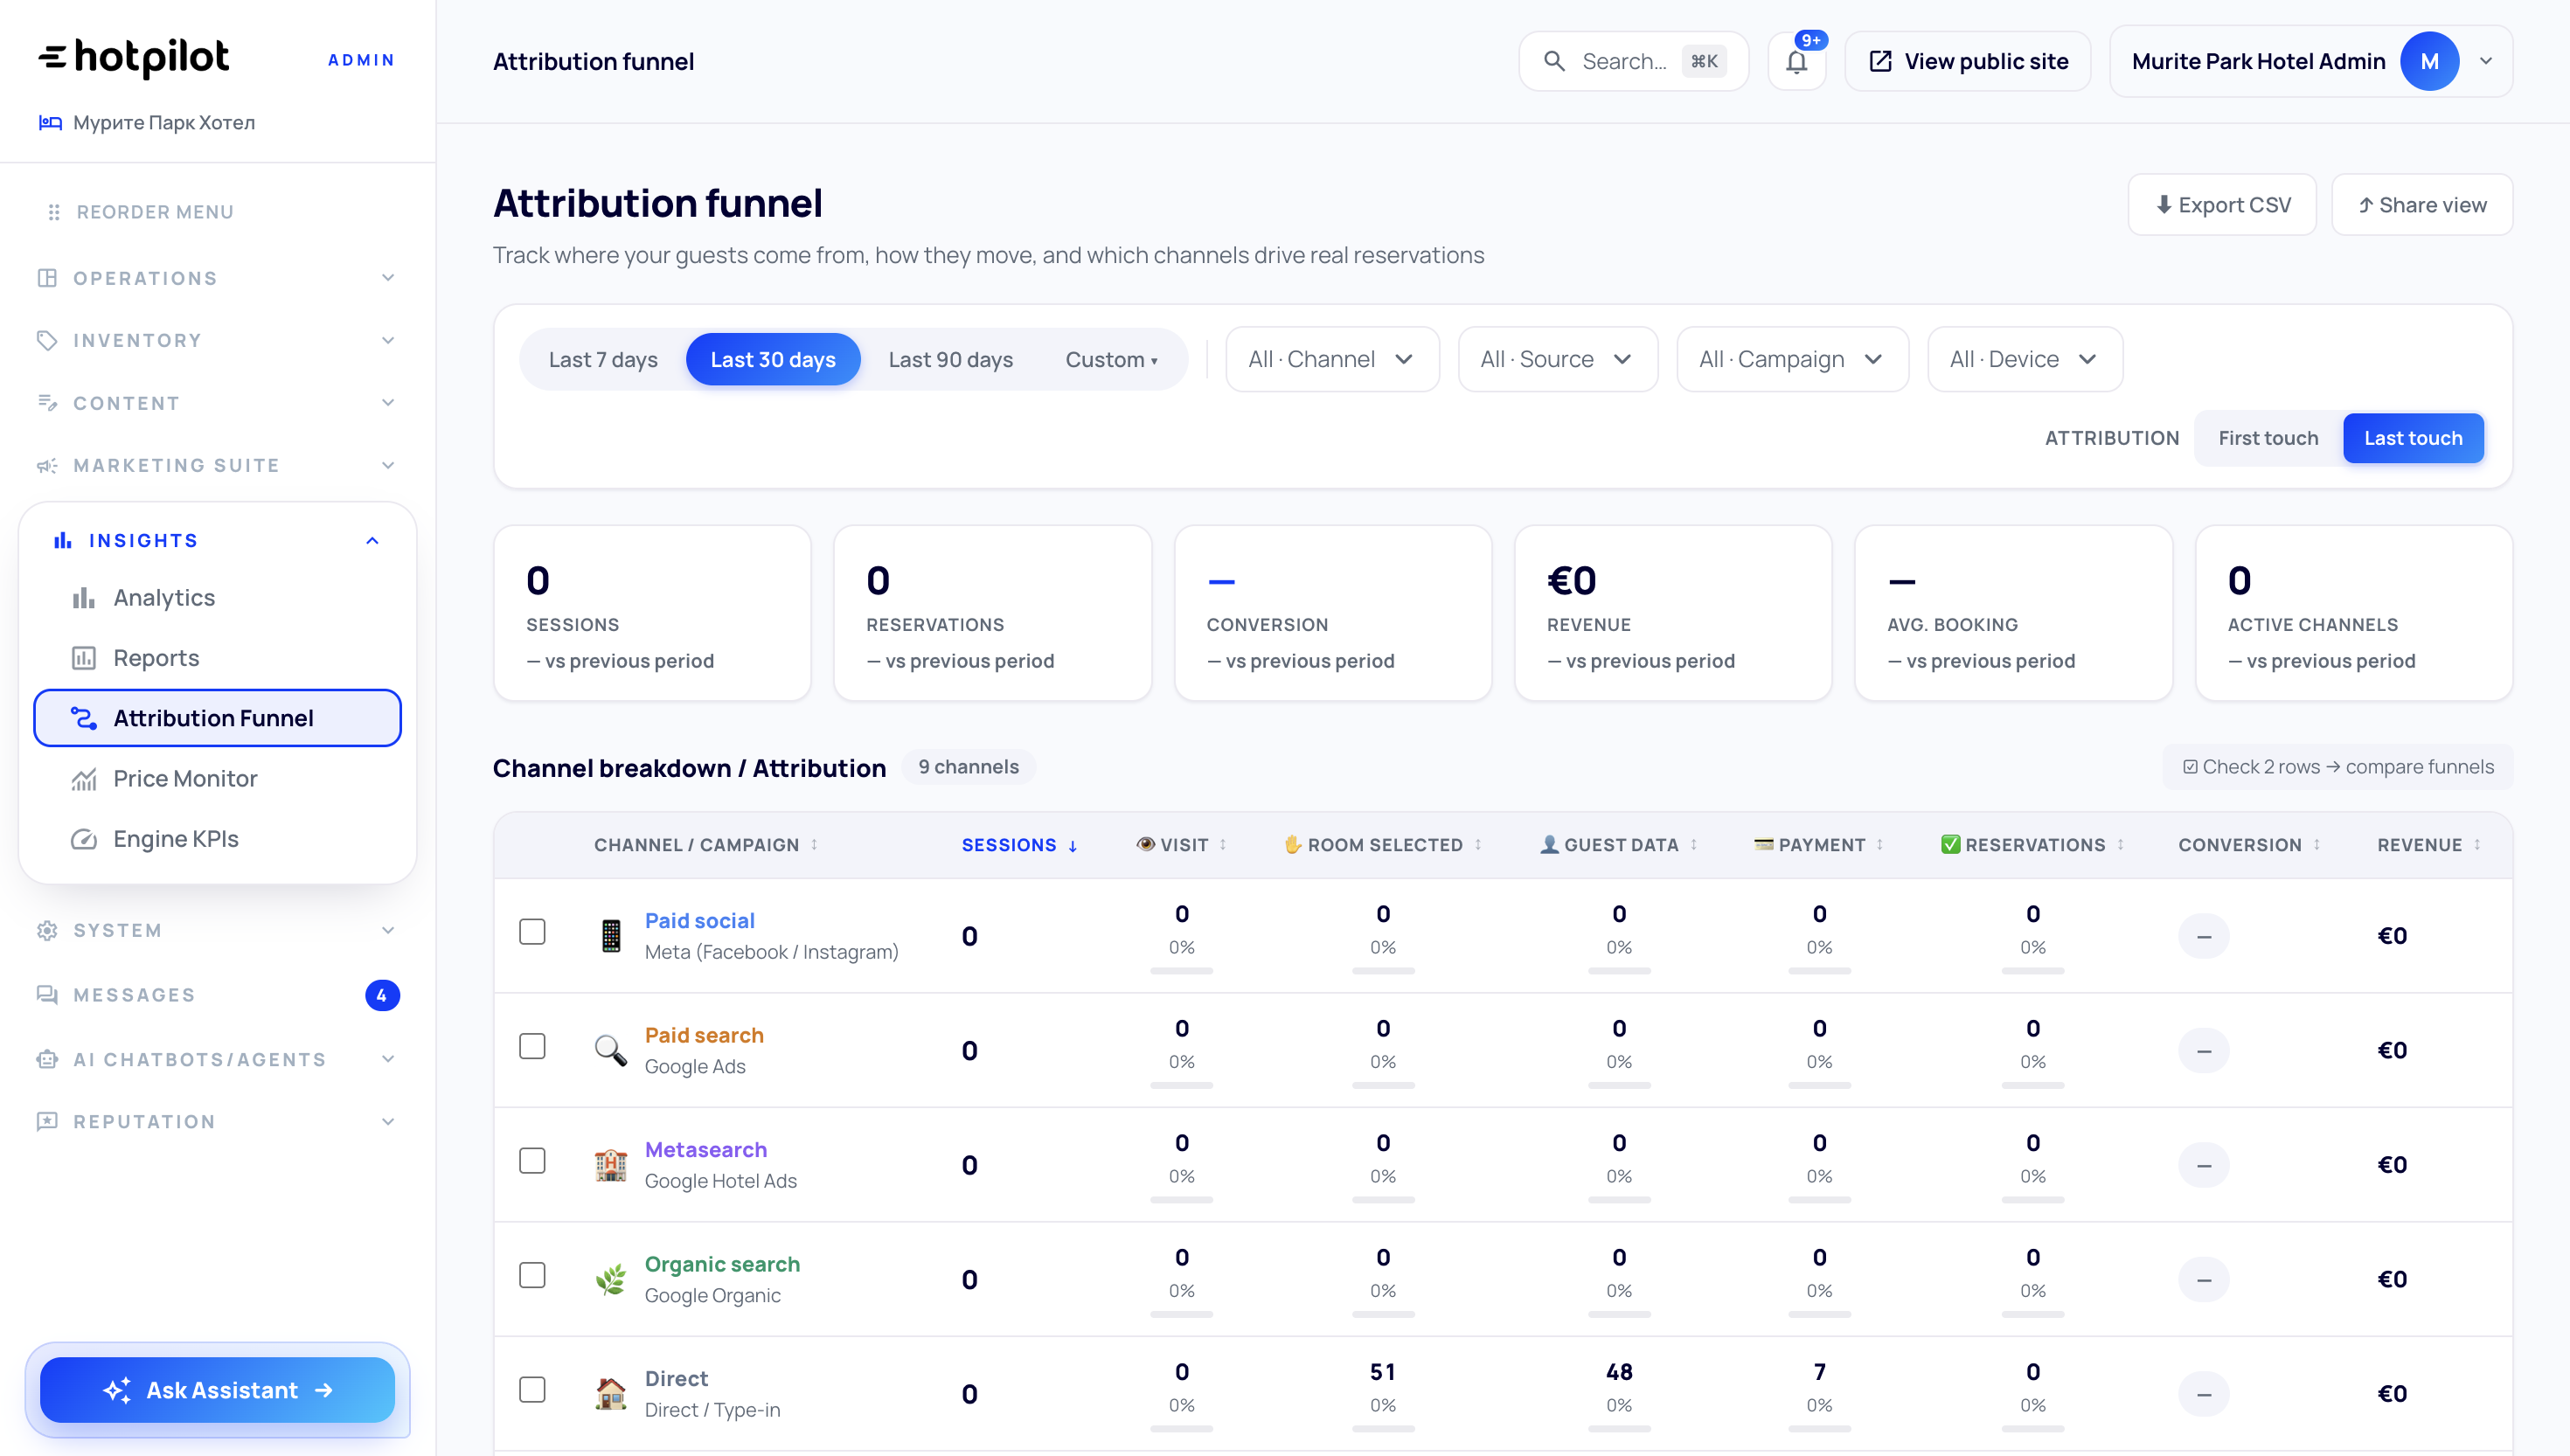
Task: Open the All Channel dropdown
Action: 1332,359
